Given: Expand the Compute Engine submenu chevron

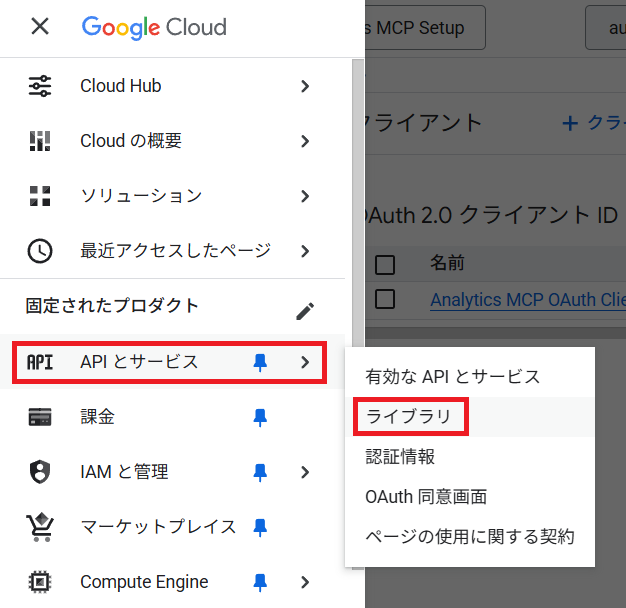Looking at the screenshot, I should (305, 582).
